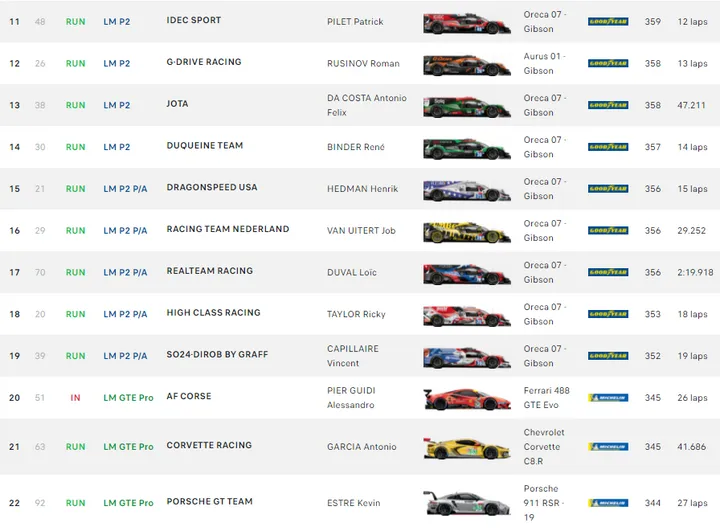The image size is (720, 530).
Task: Select the PORSCHE GT TEAM name
Action: pos(210,502)
